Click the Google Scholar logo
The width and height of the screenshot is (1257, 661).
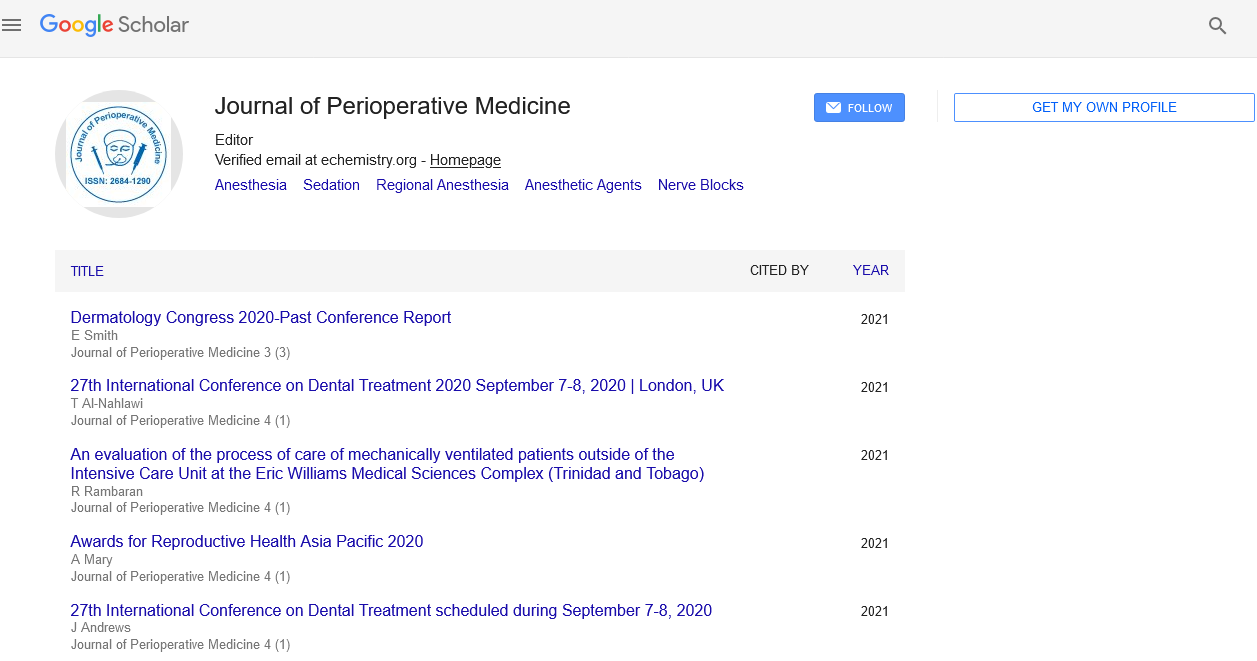coord(114,25)
